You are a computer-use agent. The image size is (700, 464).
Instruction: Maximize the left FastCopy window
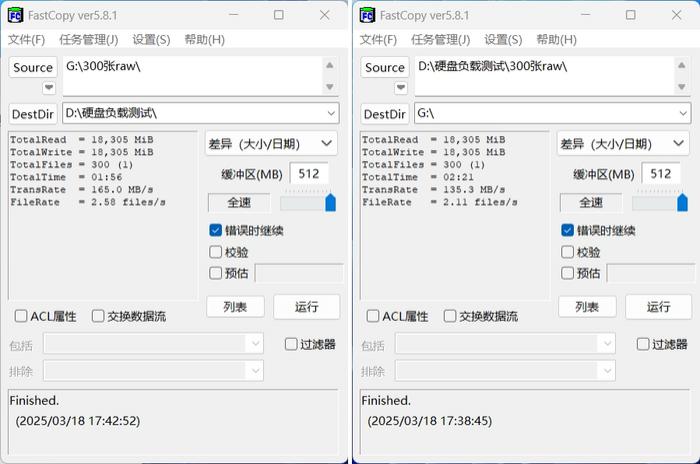(x=279, y=15)
